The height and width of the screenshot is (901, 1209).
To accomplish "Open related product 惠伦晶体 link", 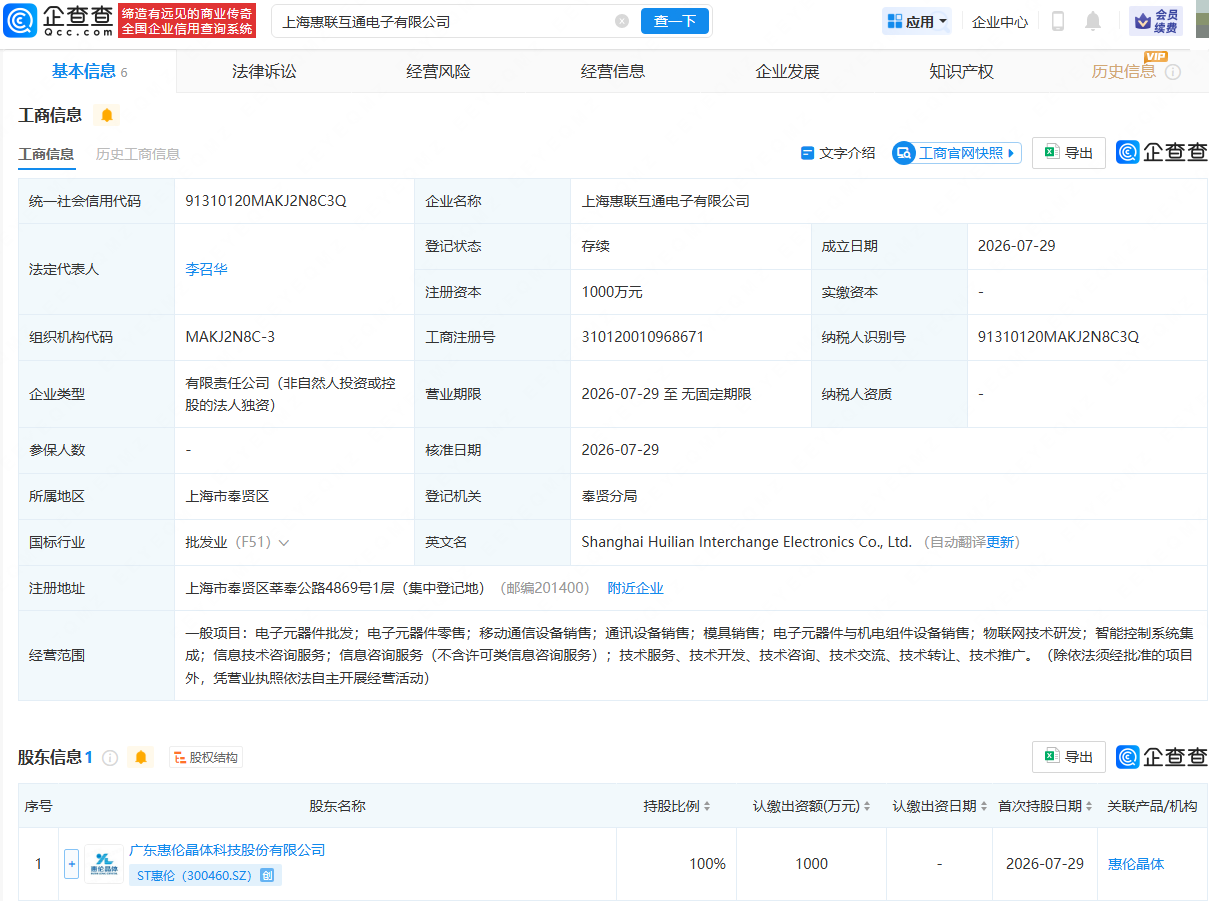I will (x=1136, y=864).
